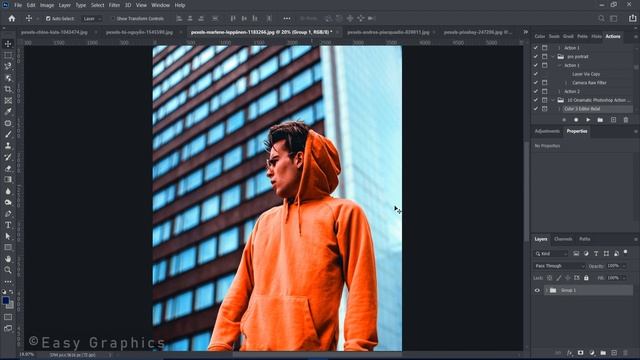Click the Share icon at top right
This screenshot has height=360, width=640.
pos(632,18)
